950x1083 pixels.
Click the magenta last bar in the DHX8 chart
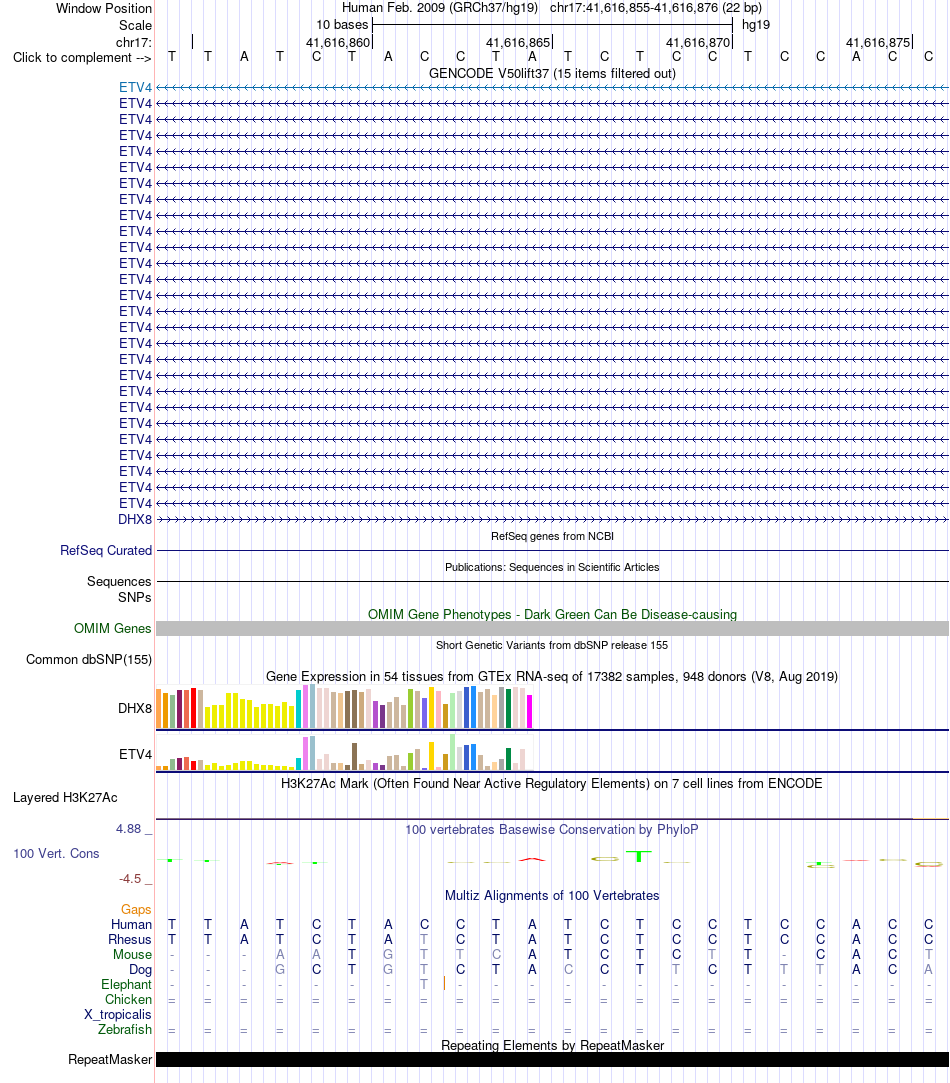[530, 711]
